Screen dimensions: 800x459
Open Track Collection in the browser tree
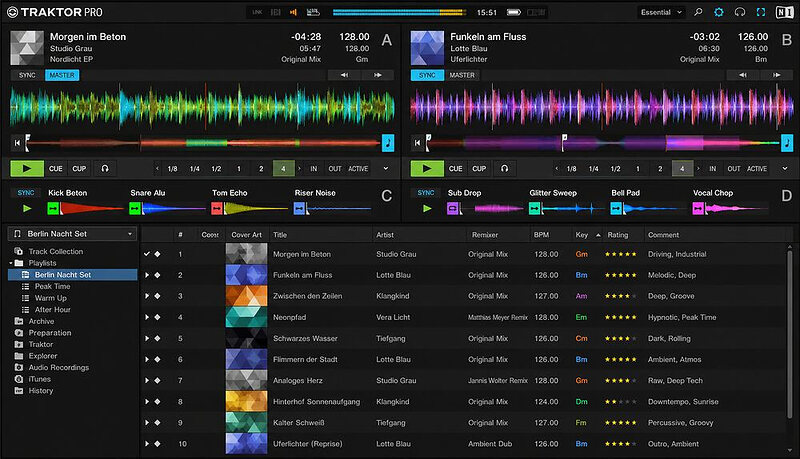click(56, 251)
